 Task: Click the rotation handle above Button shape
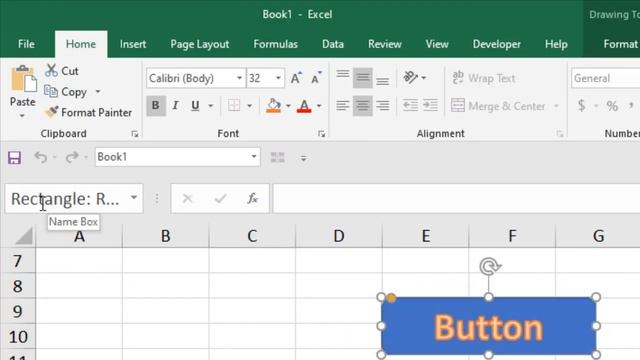coord(490,267)
